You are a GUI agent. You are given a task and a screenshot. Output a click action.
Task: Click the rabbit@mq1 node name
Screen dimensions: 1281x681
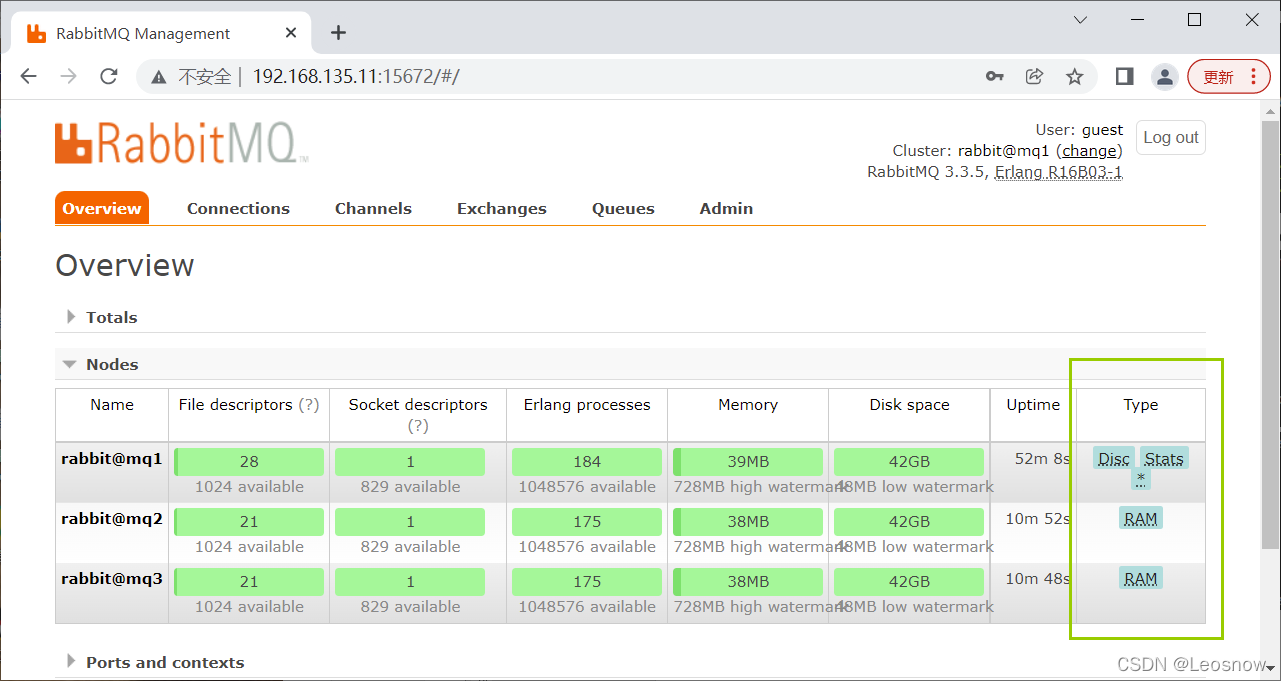(112, 460)
